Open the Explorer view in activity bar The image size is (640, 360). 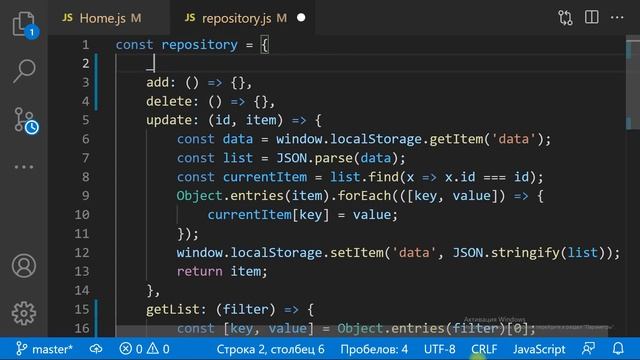point(24,24)
